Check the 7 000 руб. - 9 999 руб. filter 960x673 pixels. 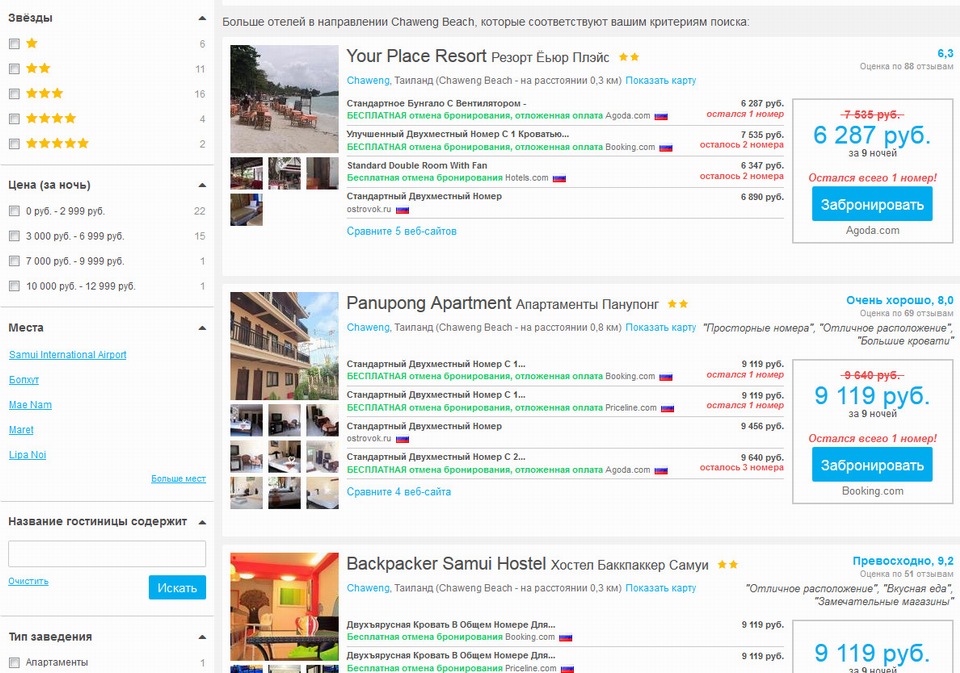14,261
